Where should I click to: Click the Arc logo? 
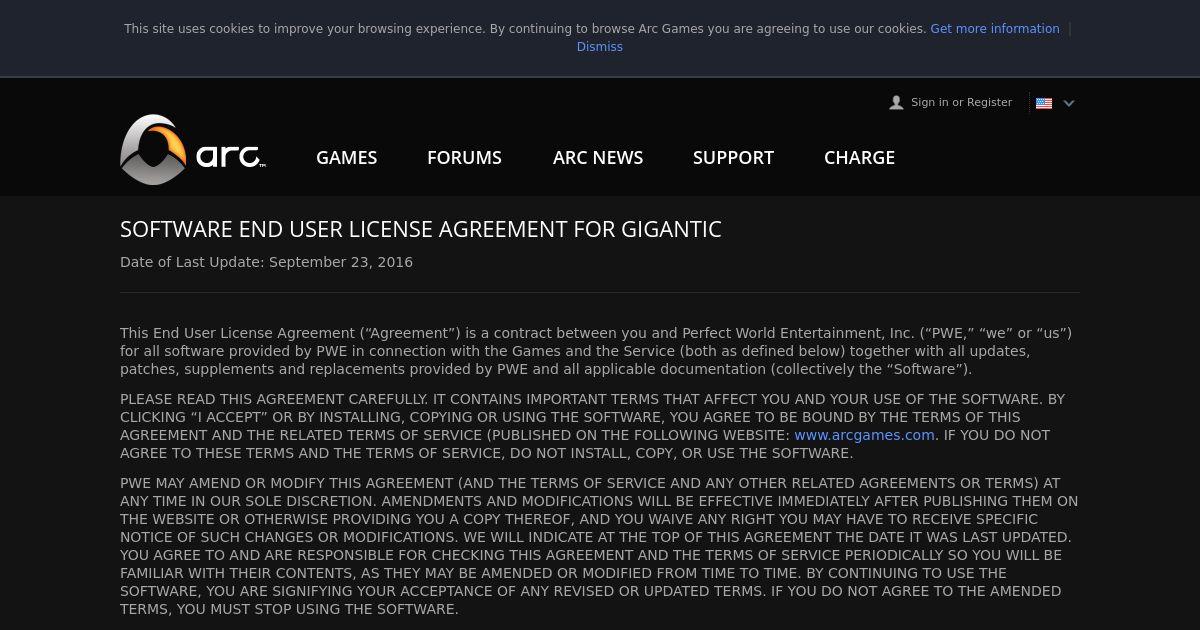[x=193, y=150]
